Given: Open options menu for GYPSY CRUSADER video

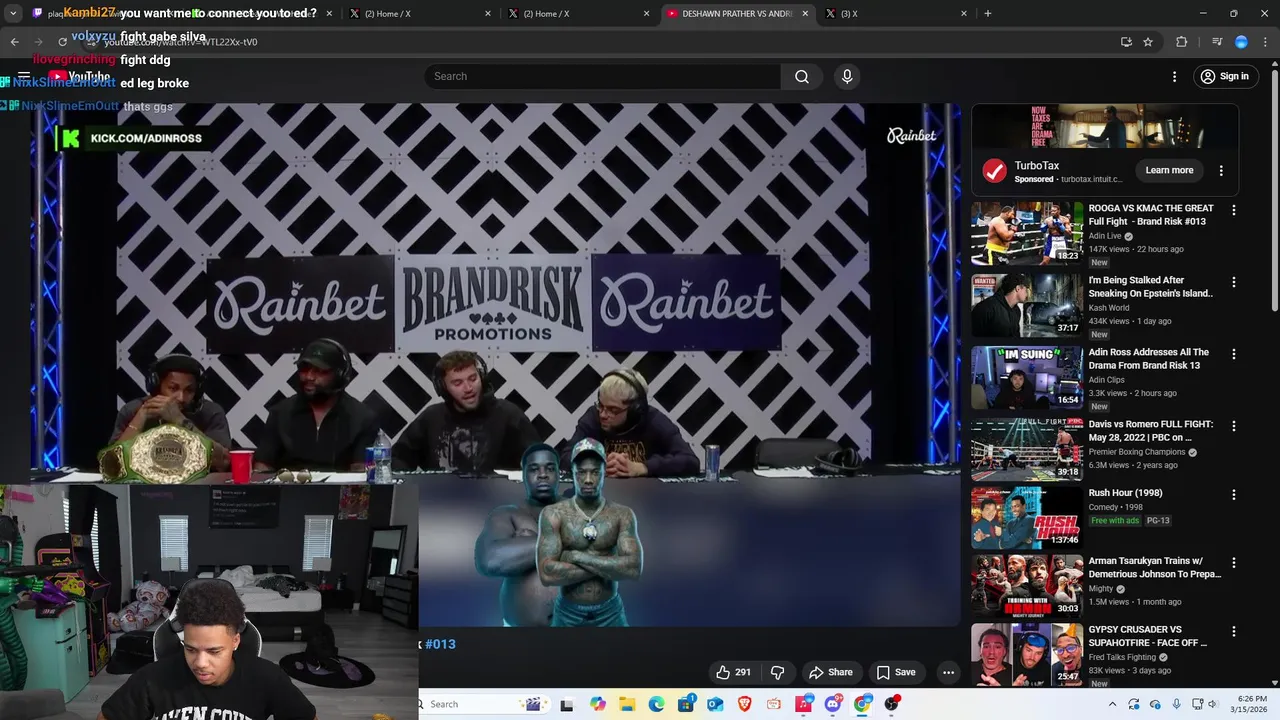Looking at the screenshot, I should tap(1234, 632).
